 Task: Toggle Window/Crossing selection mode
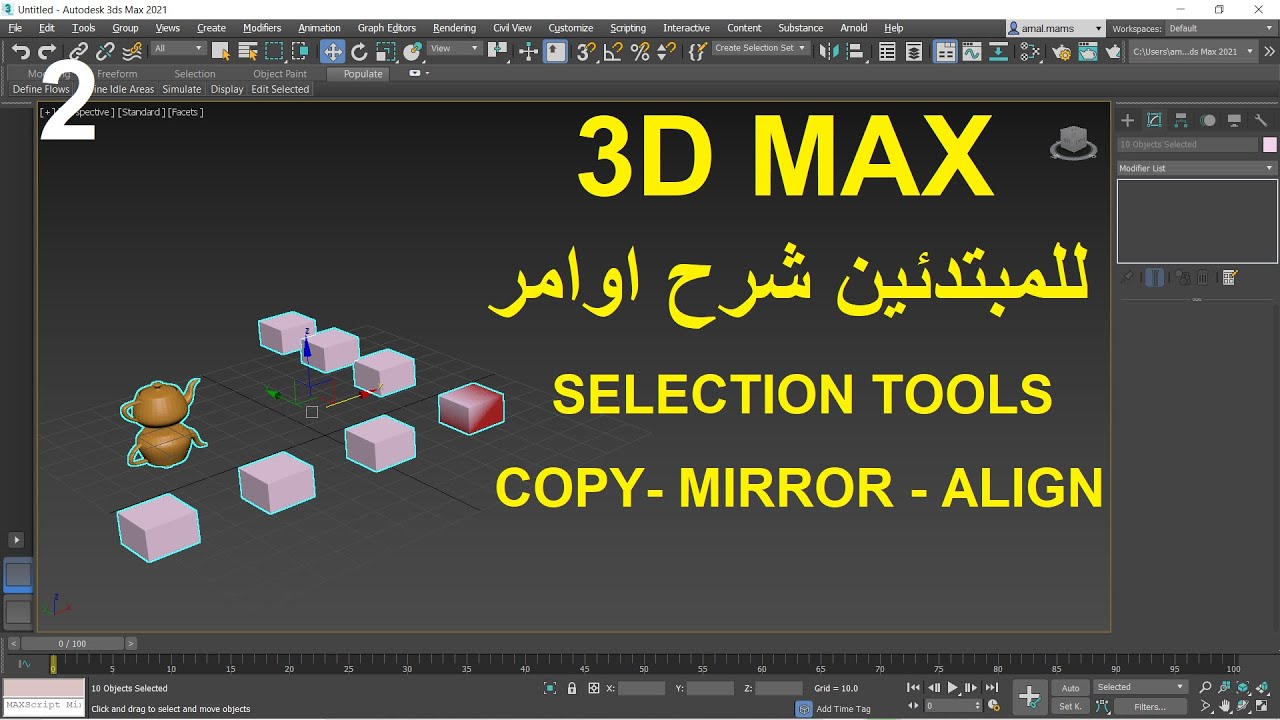coord(299,52)
